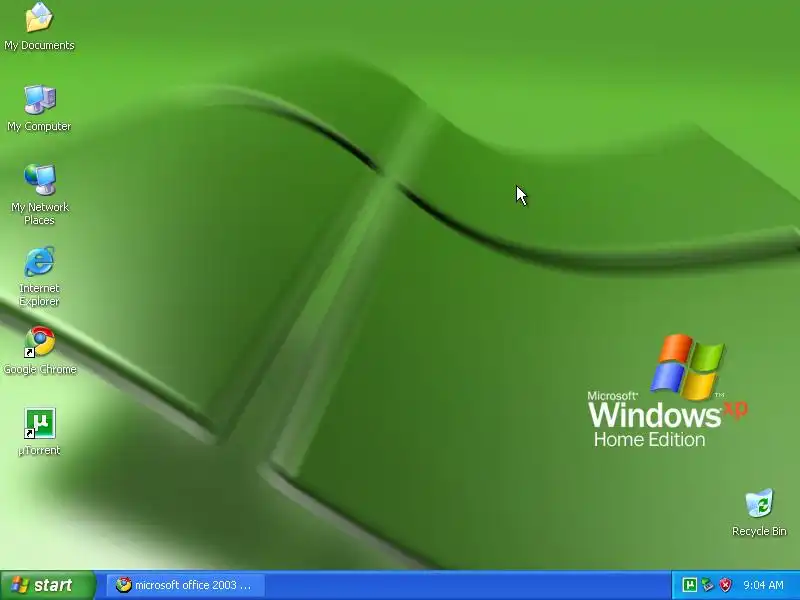Click the red security shield tray icon
Image resolution: width=800 pixels, height=600 pixels.
point(725,585)
